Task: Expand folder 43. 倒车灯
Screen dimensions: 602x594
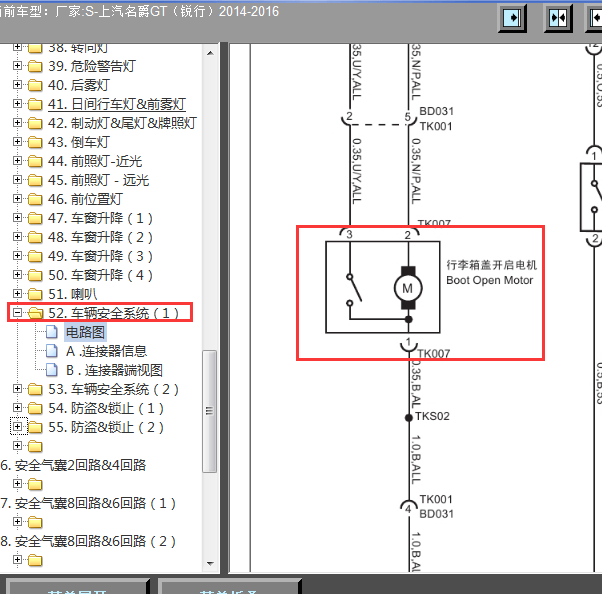Action: [x=17, y=142]
